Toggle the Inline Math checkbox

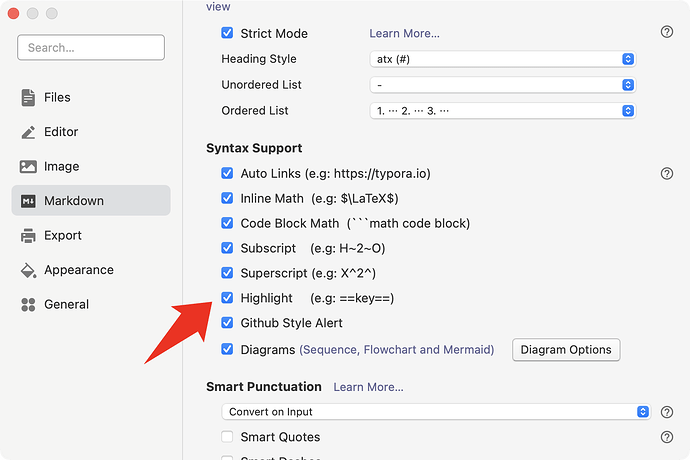point(227,199)
